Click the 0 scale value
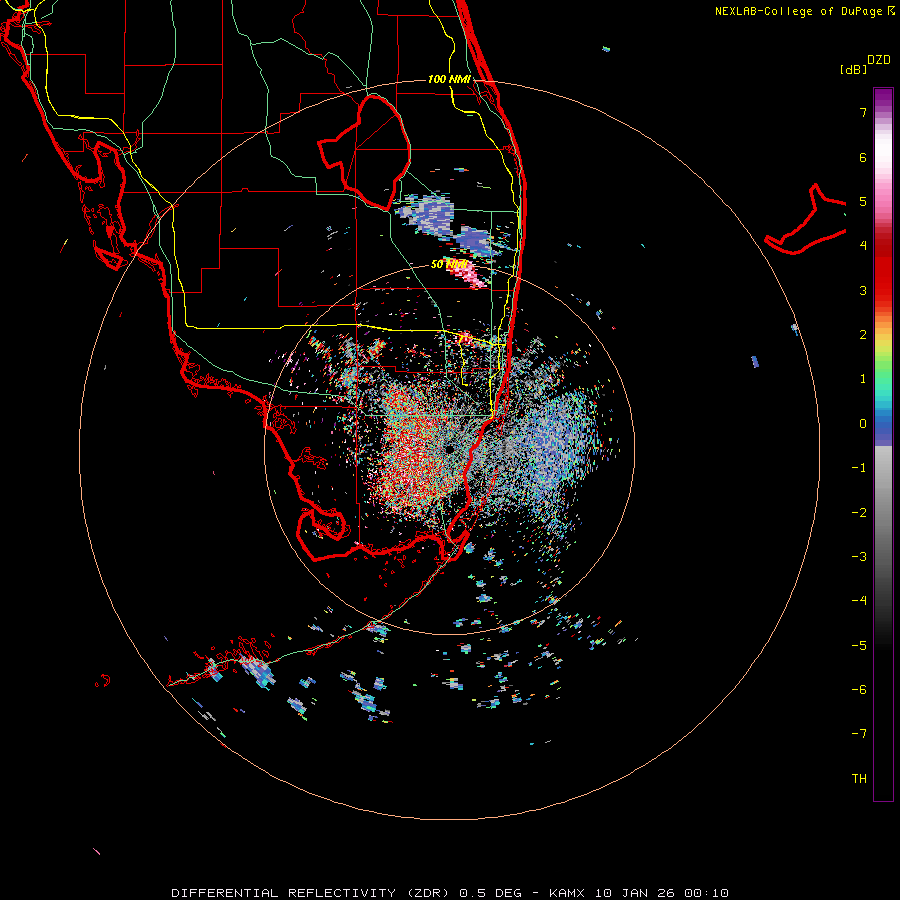This screenshot has height=900, width=900. [863, 424]
